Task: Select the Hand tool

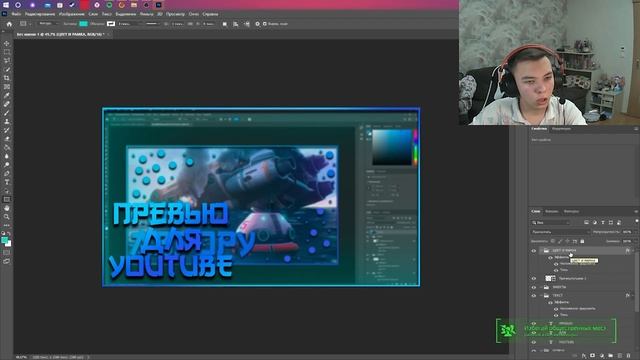Action: 7,208
